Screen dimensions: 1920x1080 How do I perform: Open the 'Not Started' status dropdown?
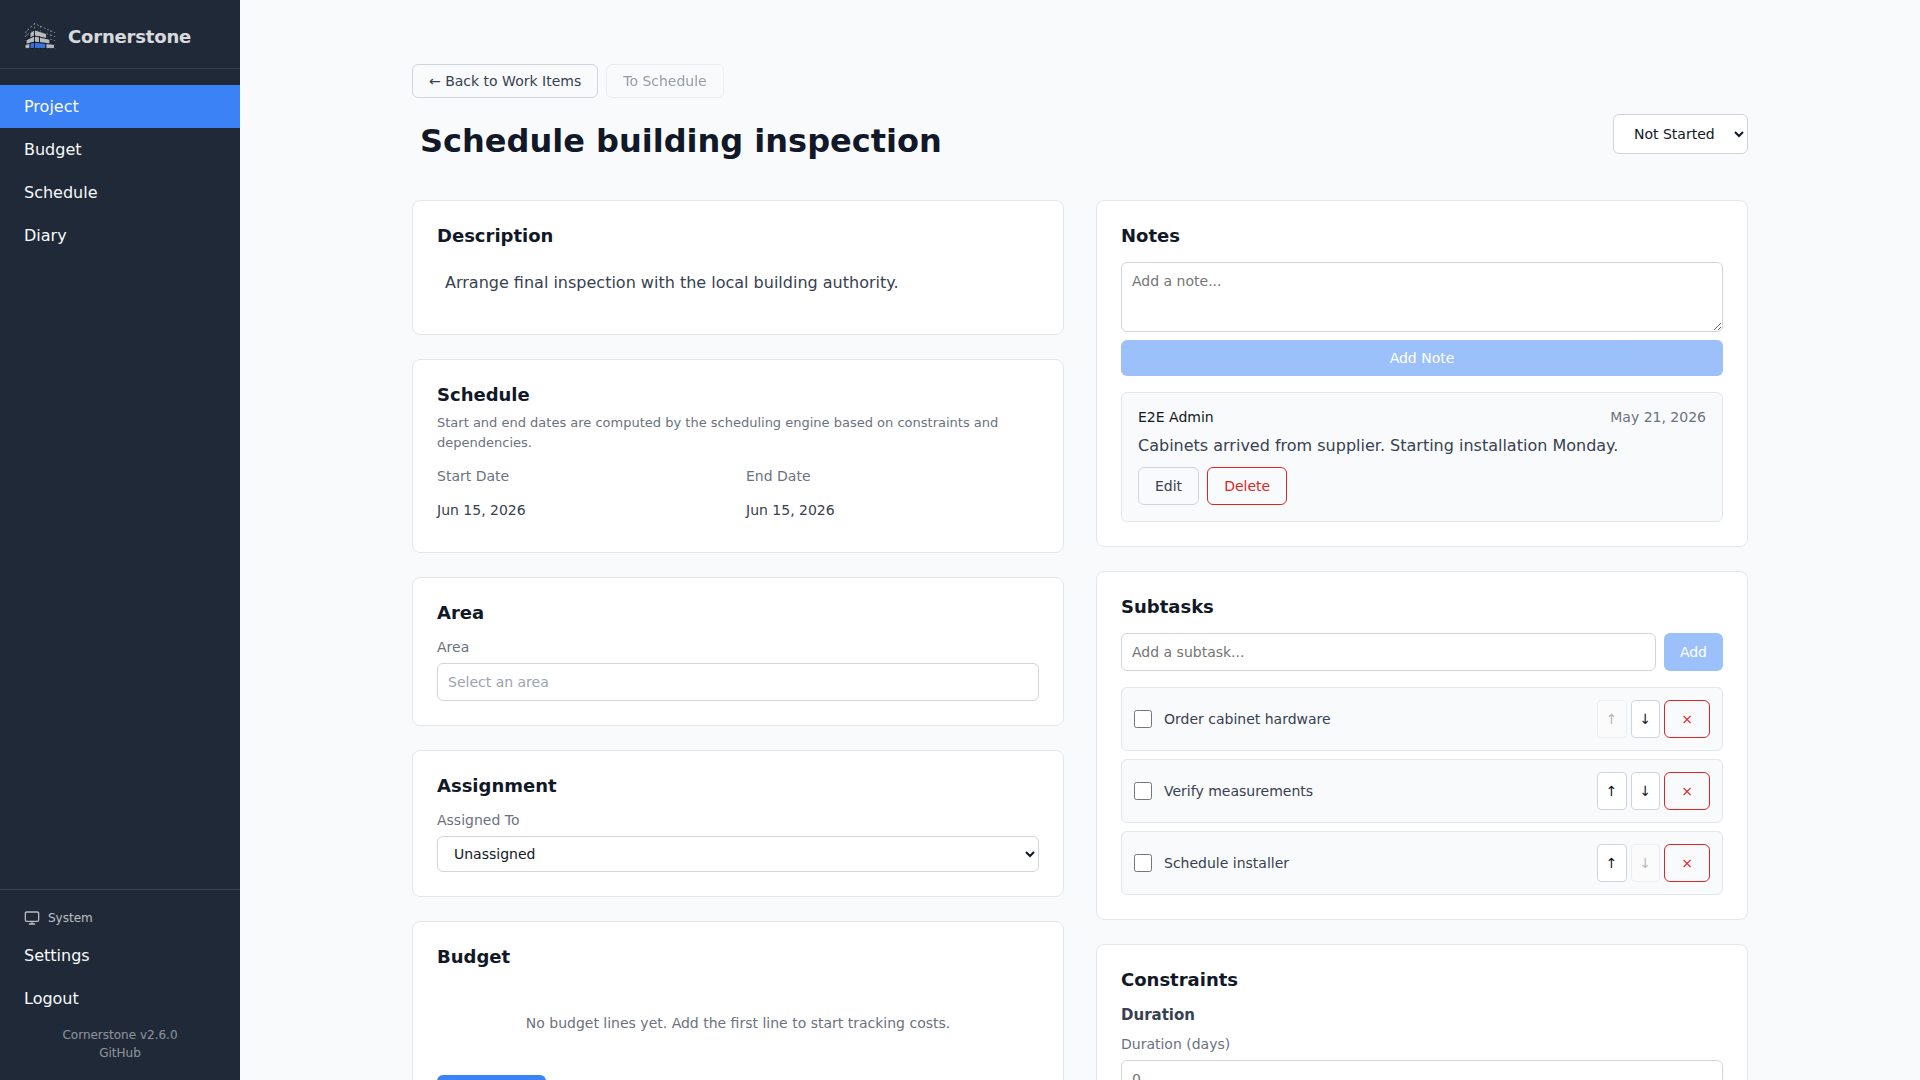1680,134
